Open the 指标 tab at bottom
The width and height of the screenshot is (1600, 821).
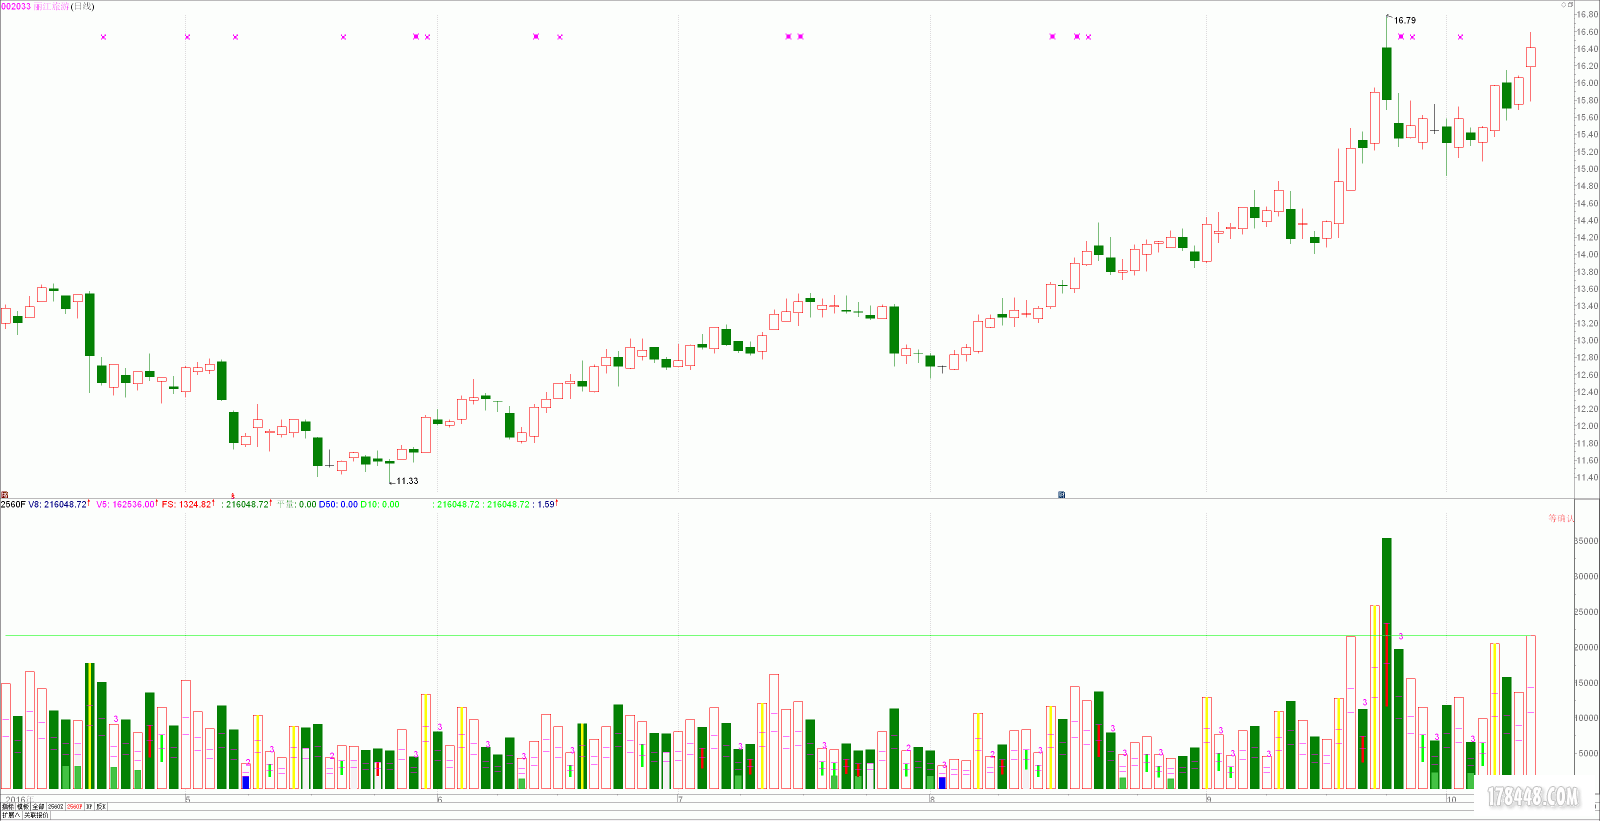tap(8, 806)
